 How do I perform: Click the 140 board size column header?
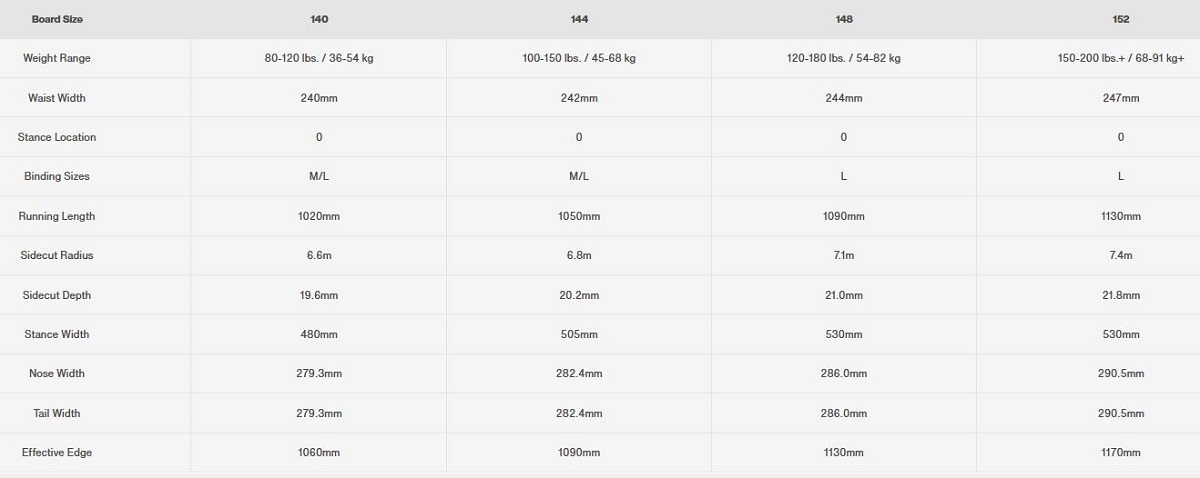click(x=319, y=19)
